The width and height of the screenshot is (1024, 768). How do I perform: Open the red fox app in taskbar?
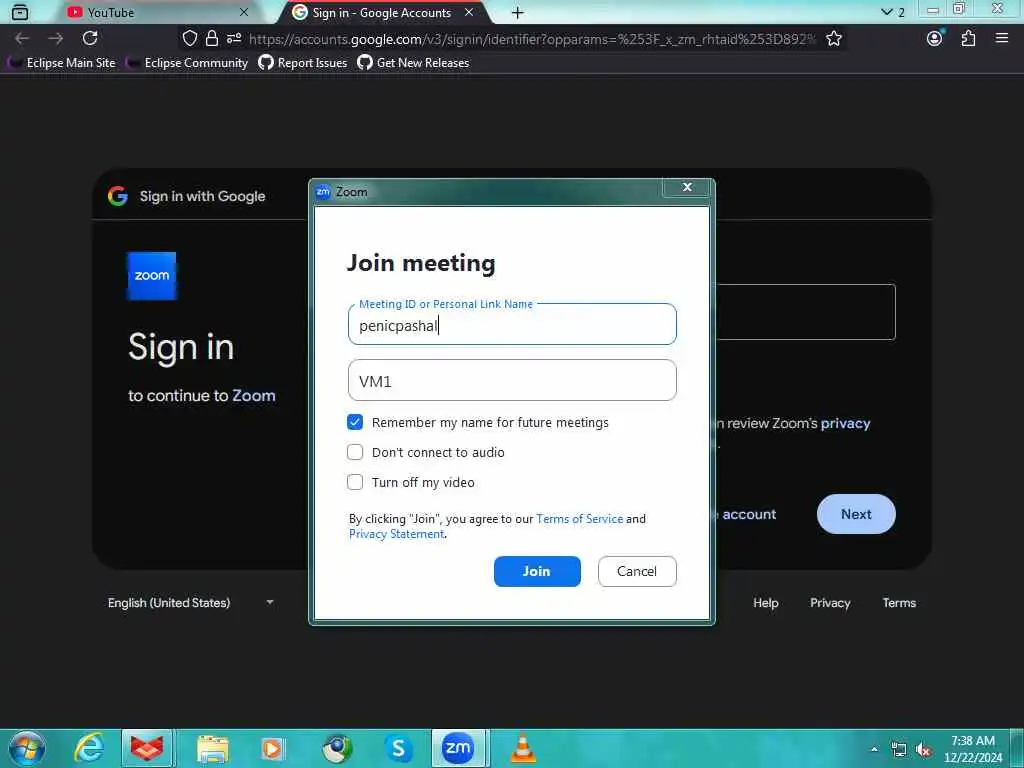point(147,748)
